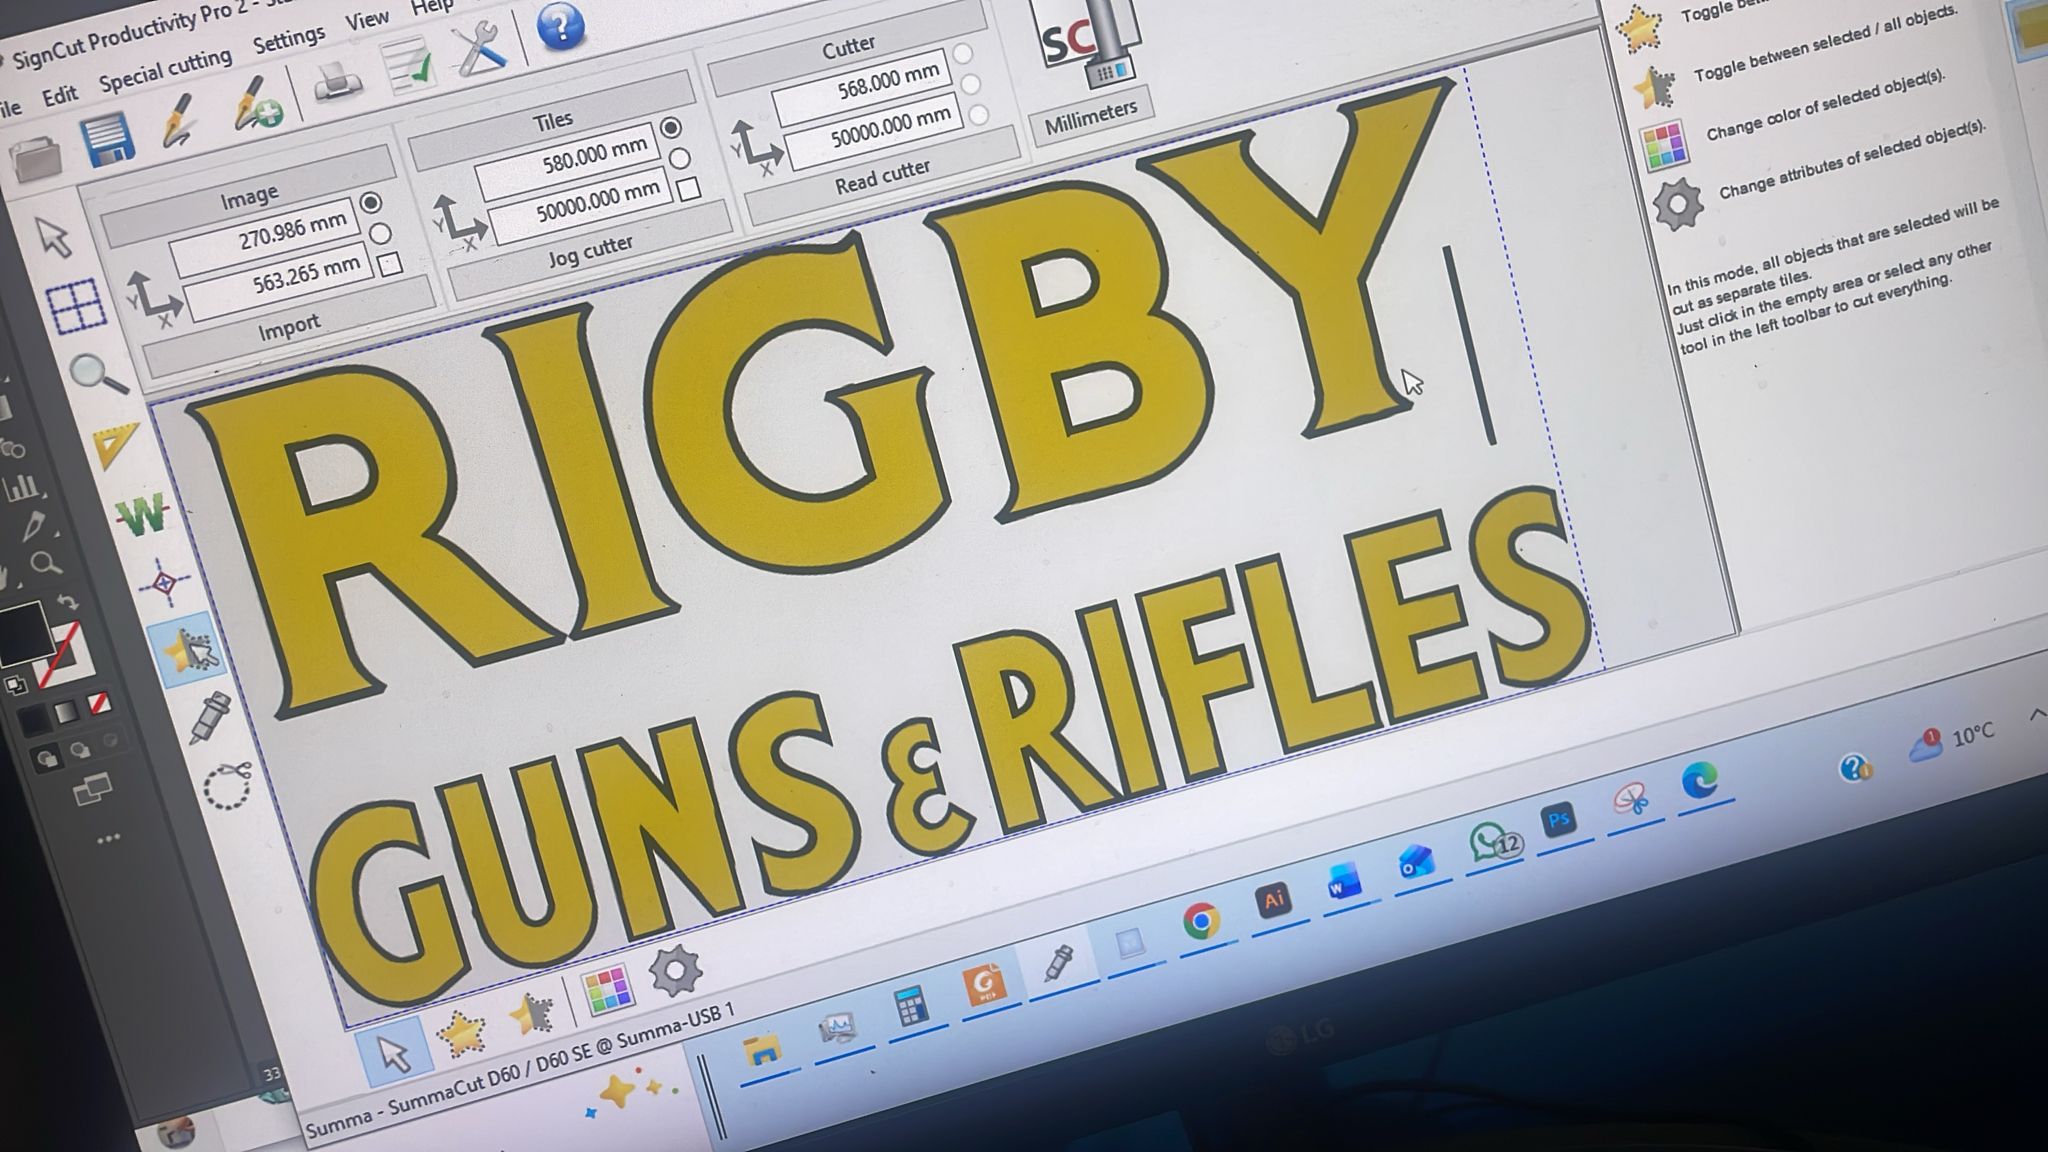Image resolution: width=2048 pixels, height=1152 pixels.
Task: Open the View menu
Action: point(367,18)
